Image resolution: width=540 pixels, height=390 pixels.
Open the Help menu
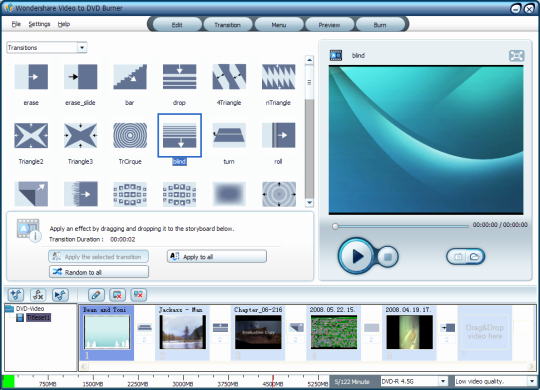64,24
